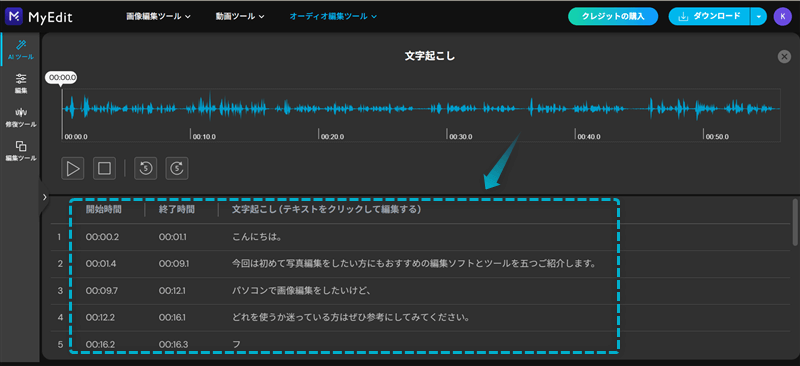Click start time 00:12.2
Screen dimensions: 800x366
tap(100, 318)
